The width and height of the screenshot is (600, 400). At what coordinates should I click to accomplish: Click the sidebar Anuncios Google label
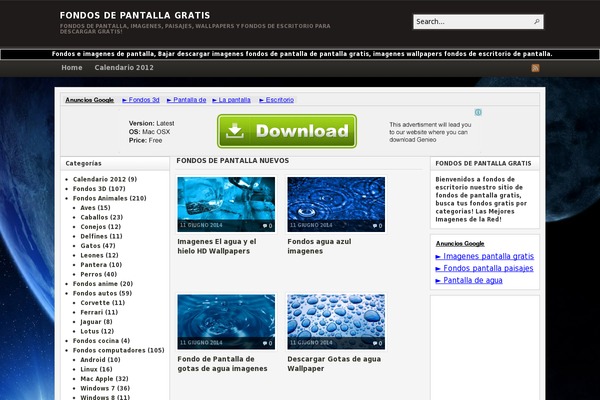460,244
